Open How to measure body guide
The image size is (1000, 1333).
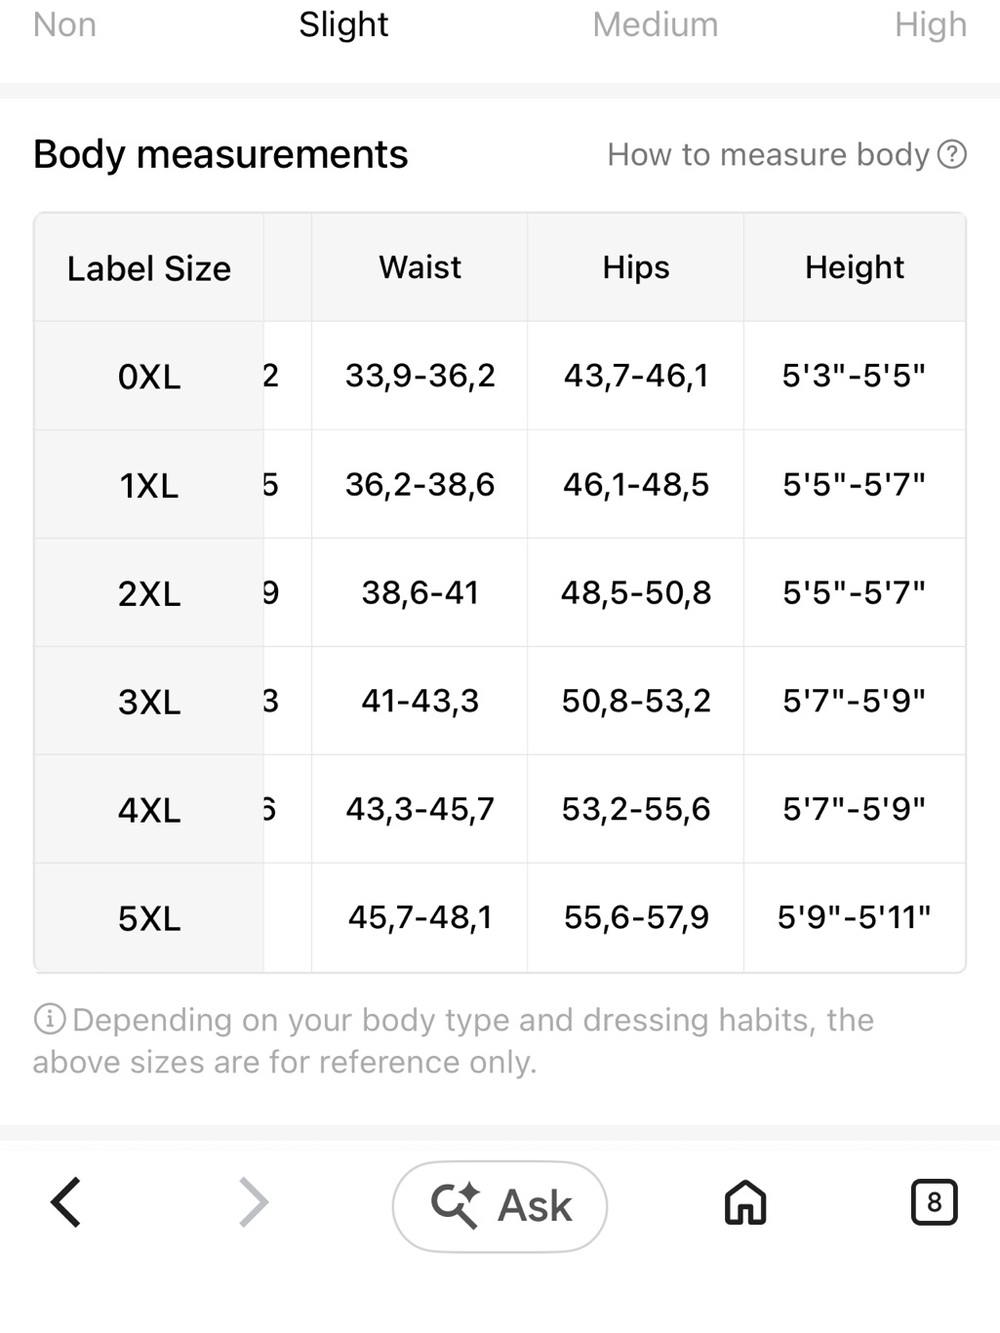tap(769, 155)
